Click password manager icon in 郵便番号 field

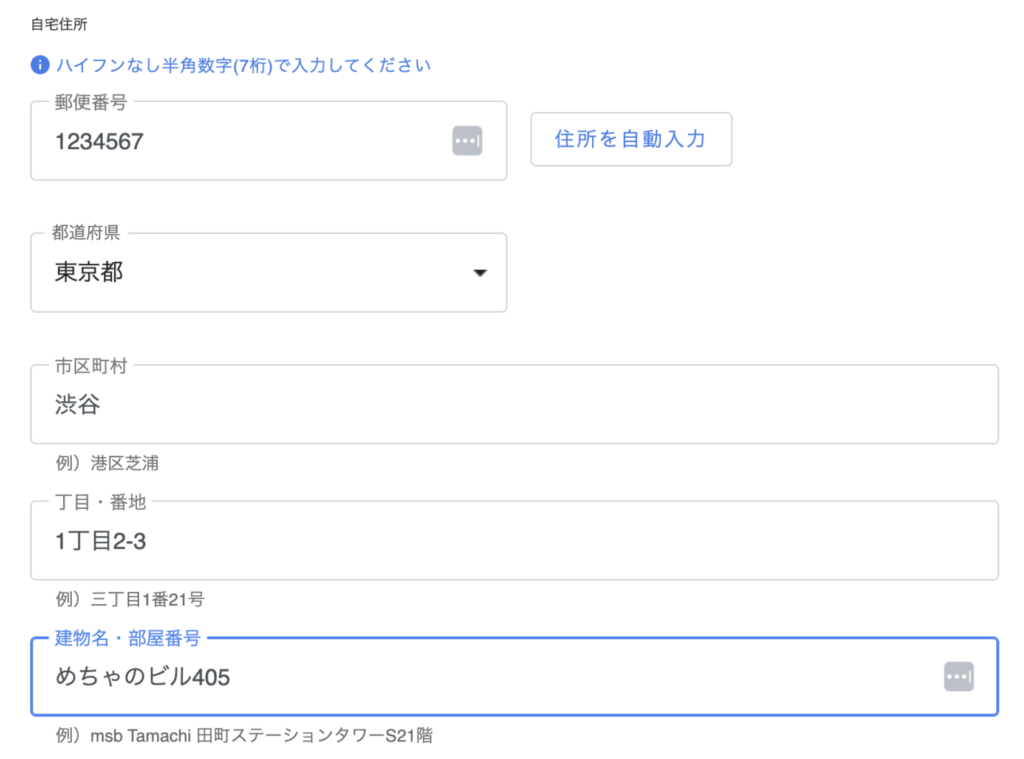467,141
